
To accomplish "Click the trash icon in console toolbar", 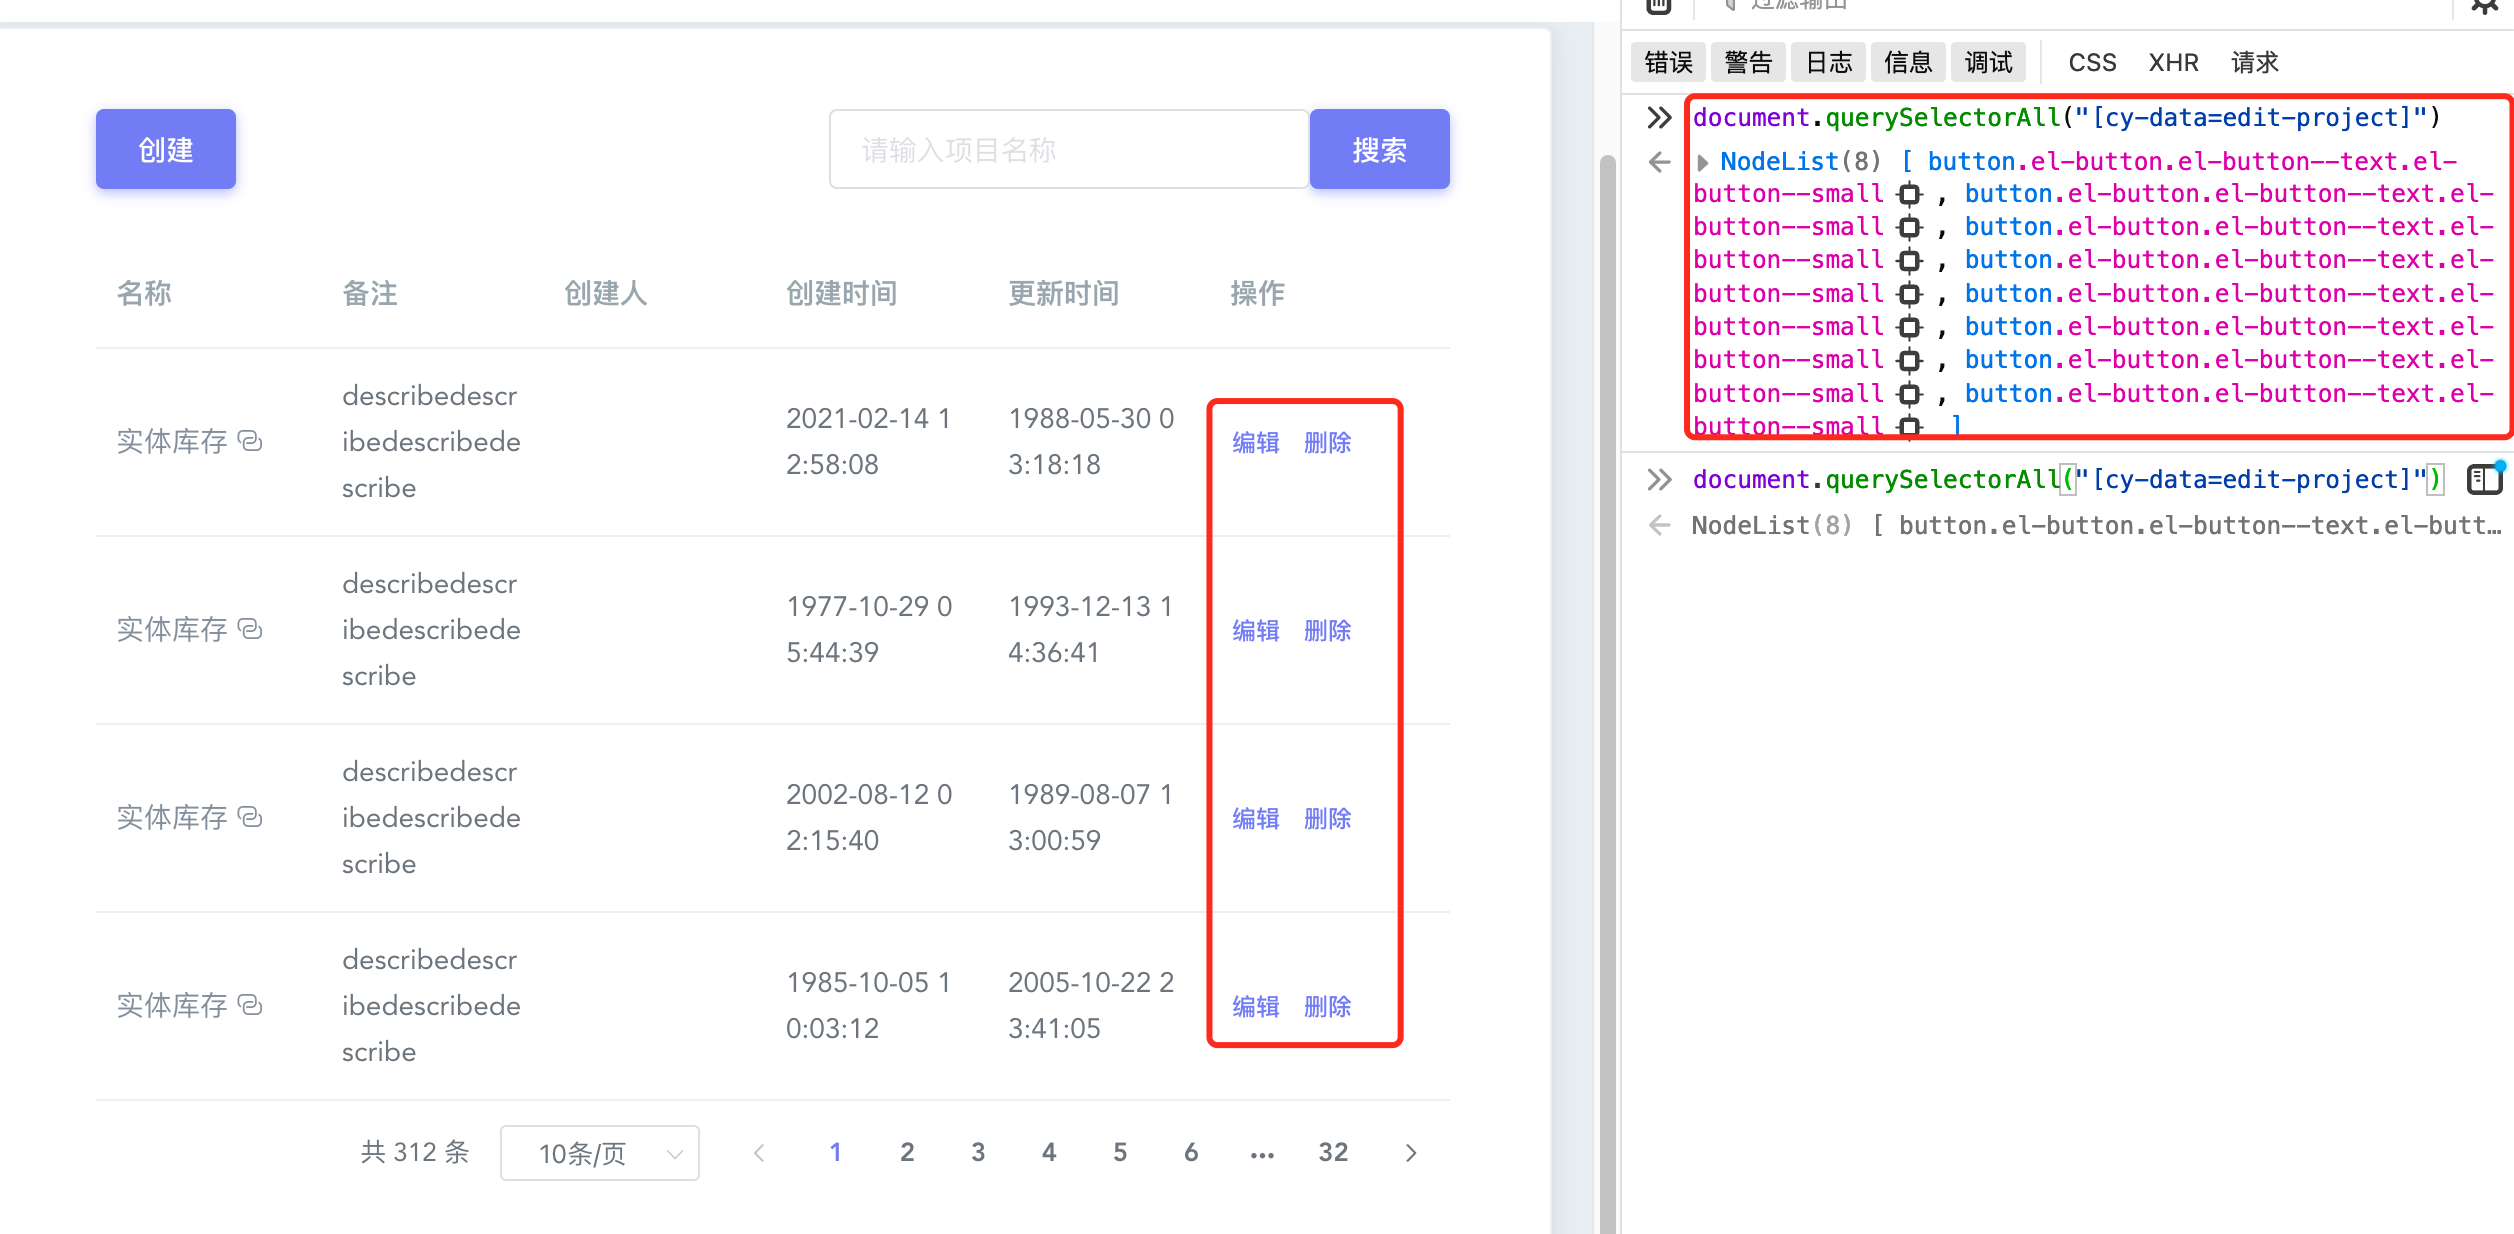I will [1658, 6].
